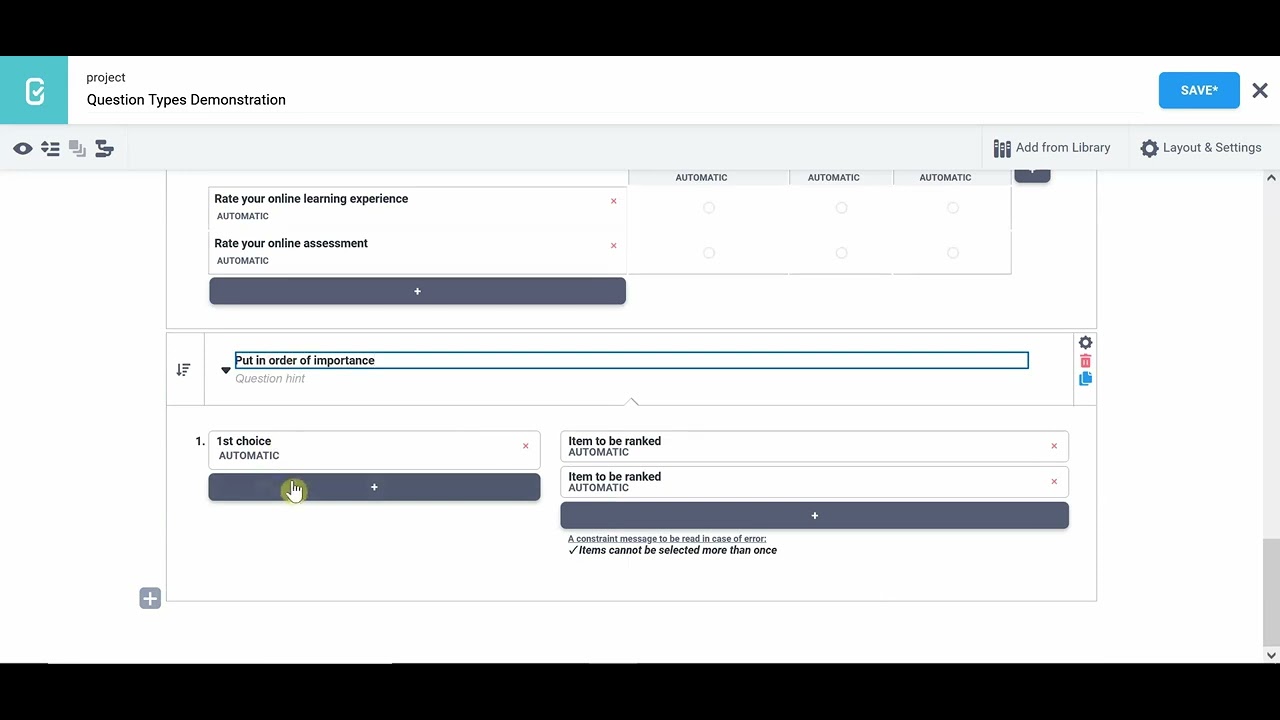Viewport: 1280px width, 720px height.
Task: Select first radio for online learning experience
Action: coord(709,208)
